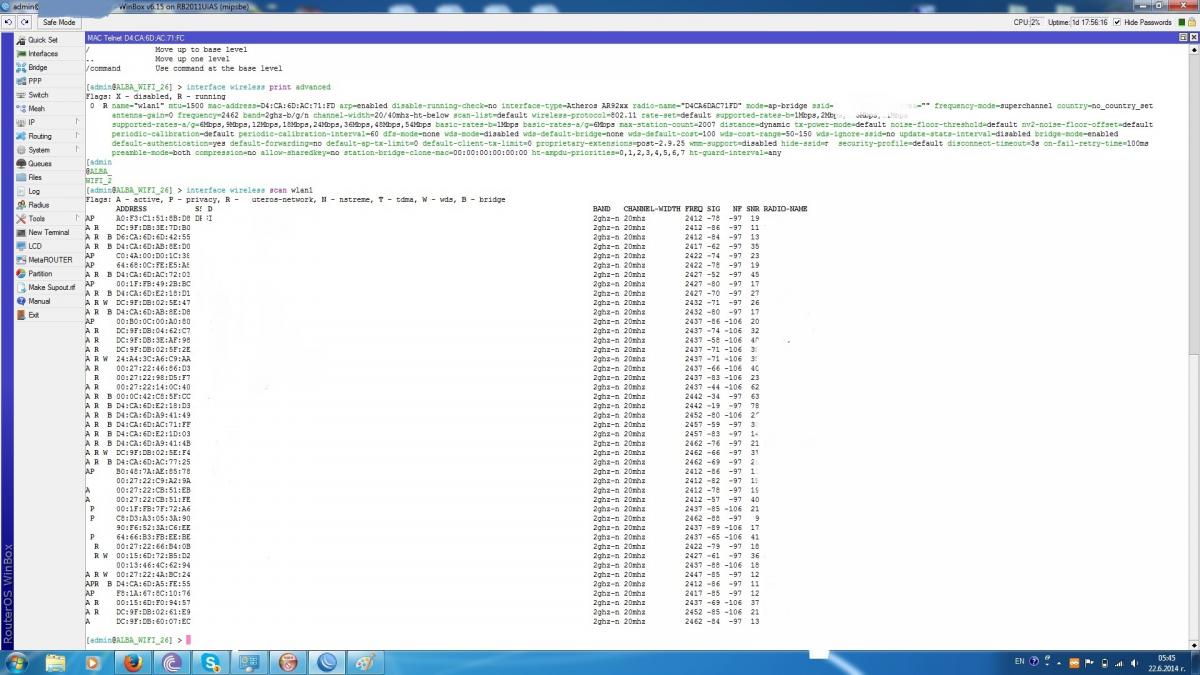
Task: Click the Undo arrow in toolbar
Action: 9,22
